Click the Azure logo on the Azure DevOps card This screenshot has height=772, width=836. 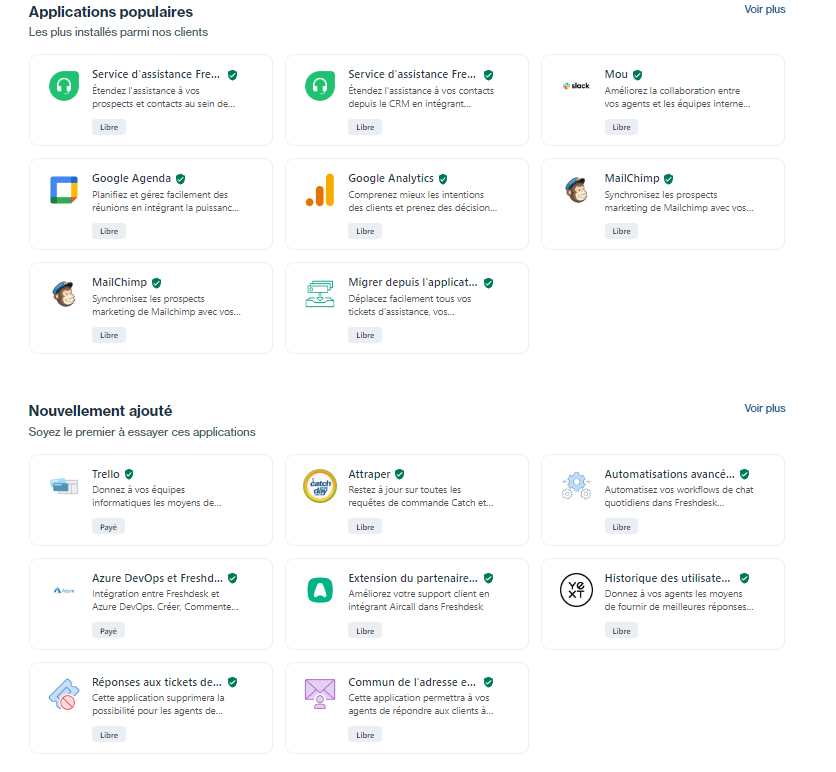[x=64, y=590]
